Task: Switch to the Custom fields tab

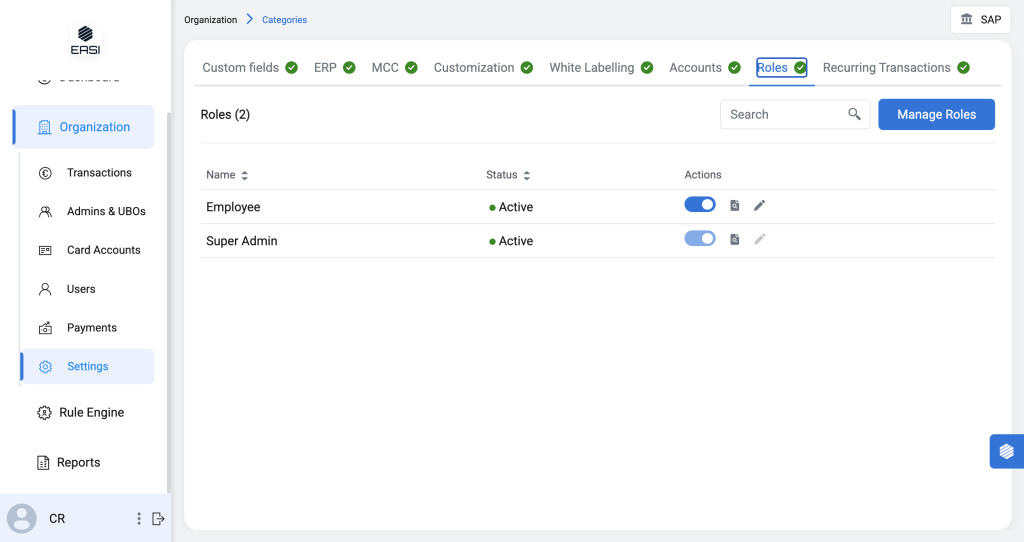Action: point(241,68)
